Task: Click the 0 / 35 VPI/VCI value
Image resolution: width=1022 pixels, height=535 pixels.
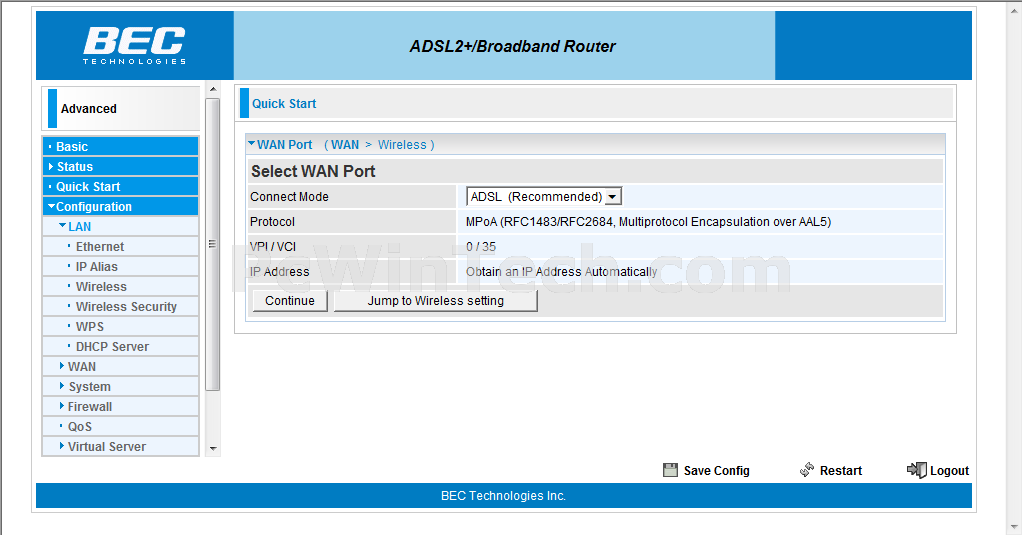Action: [x=481, y=246]
